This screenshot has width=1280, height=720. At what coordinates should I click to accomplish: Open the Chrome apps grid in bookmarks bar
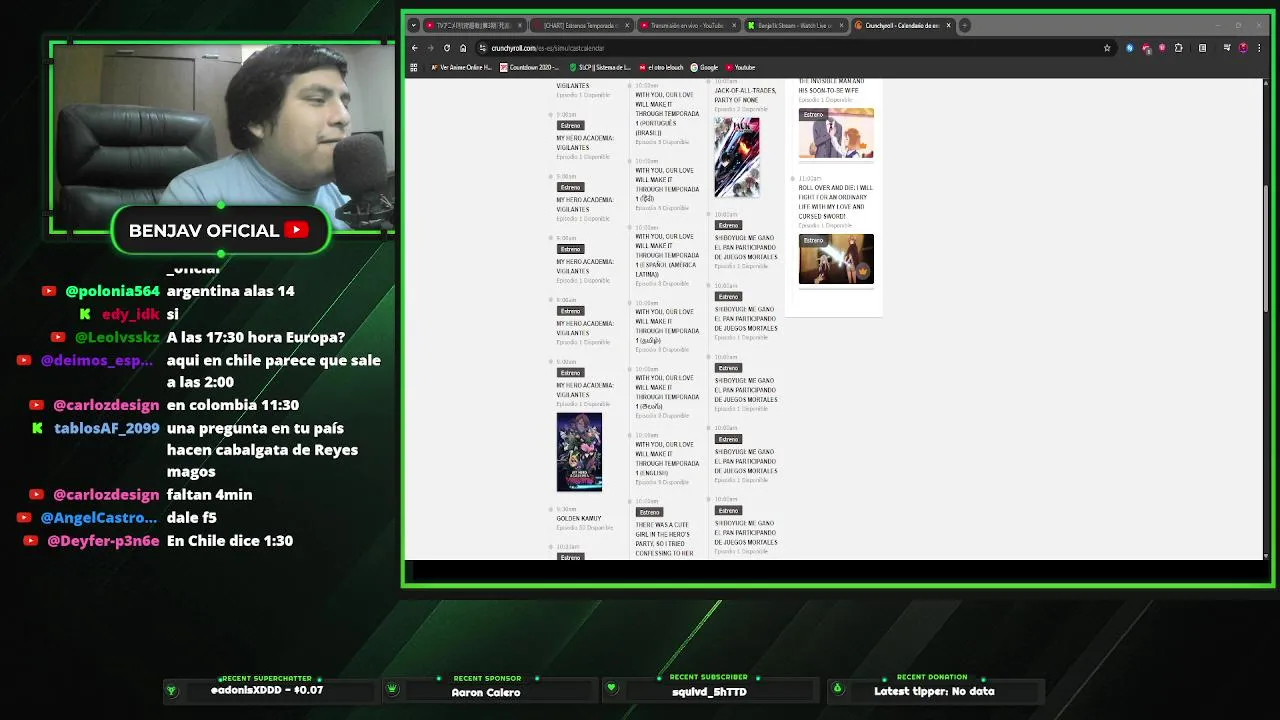point(414,67)
